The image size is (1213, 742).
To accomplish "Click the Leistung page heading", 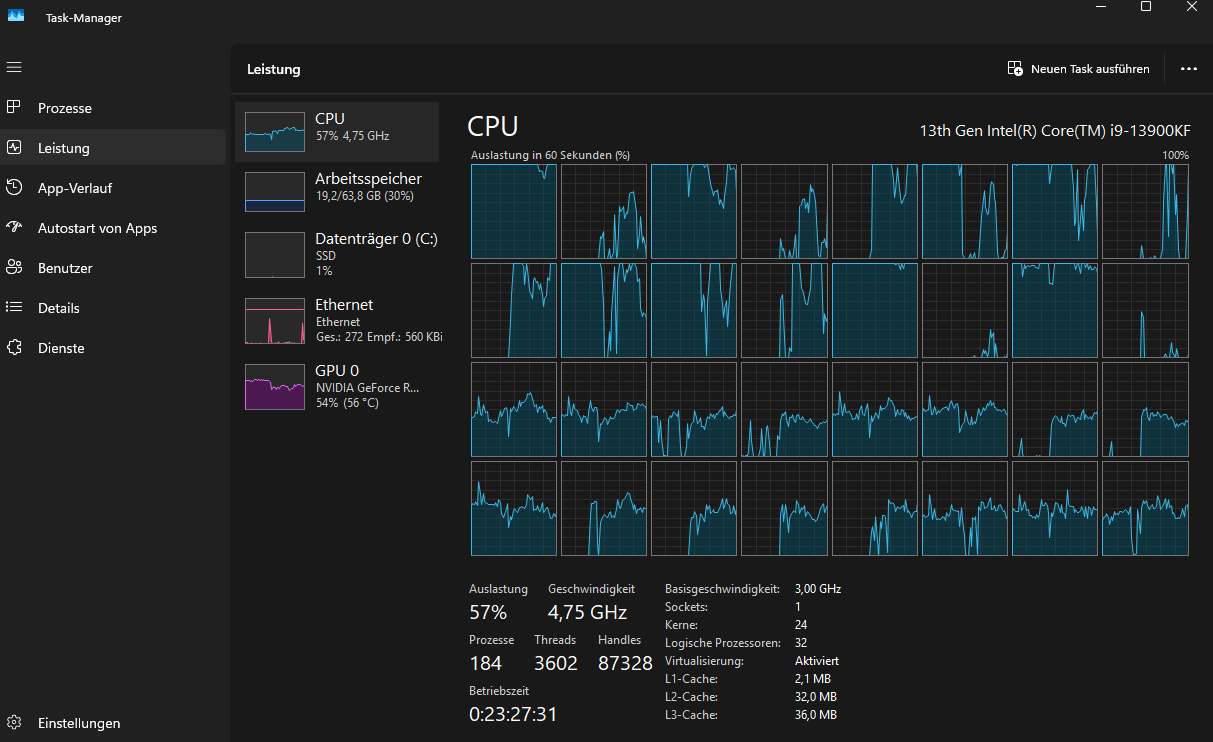I will tap(274, 69).
